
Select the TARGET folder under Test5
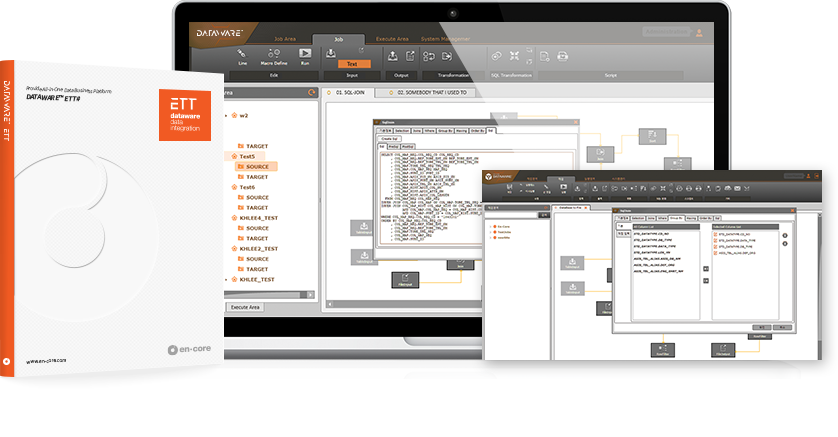coord(253,177)
